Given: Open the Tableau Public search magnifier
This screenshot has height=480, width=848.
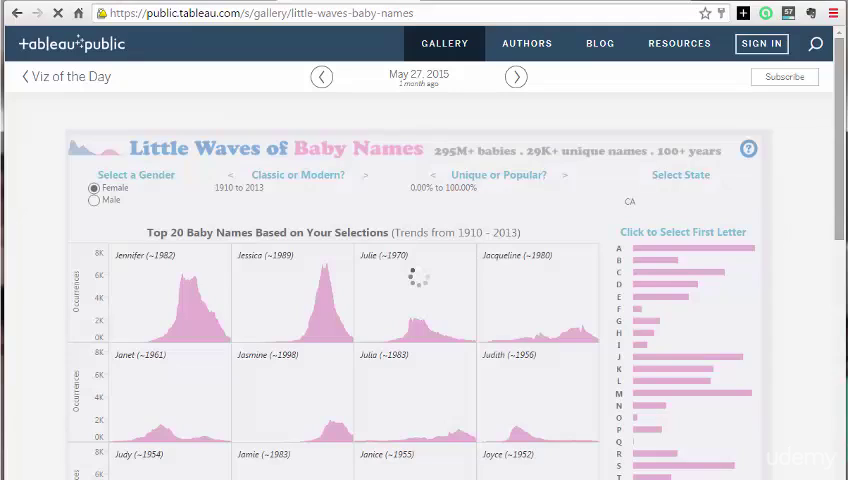Looking at the screenshot, I should tap(816, 44).
